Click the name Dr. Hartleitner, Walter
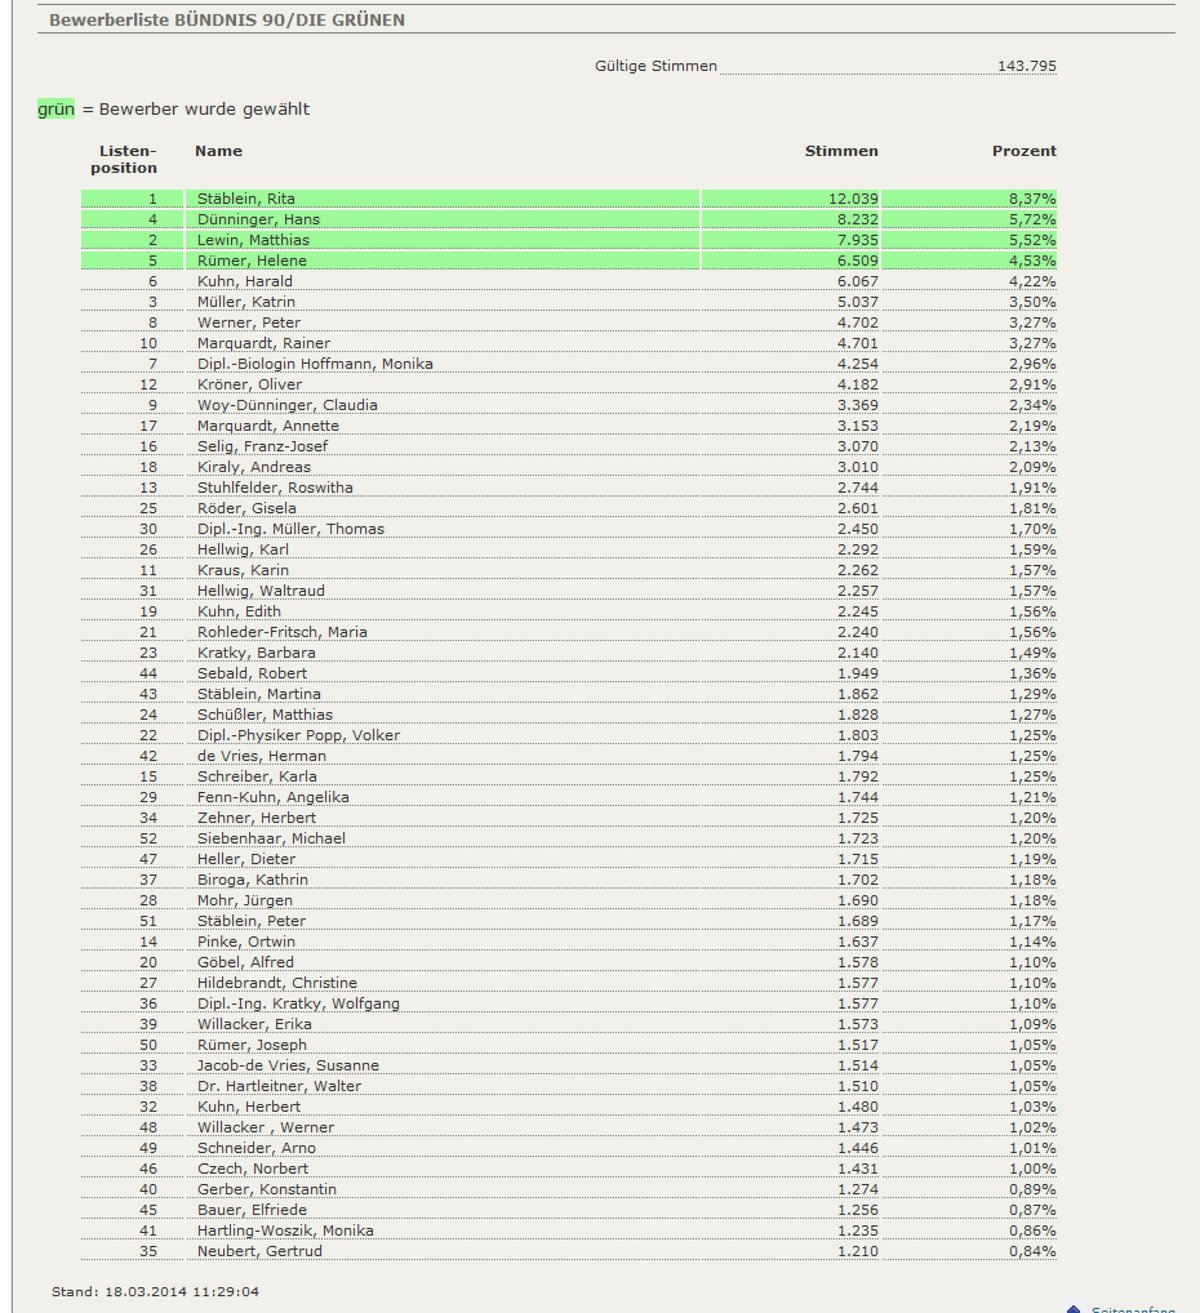This screenshot has height=1313, width=1200. pyautogui.click(x=279, y=1086)
